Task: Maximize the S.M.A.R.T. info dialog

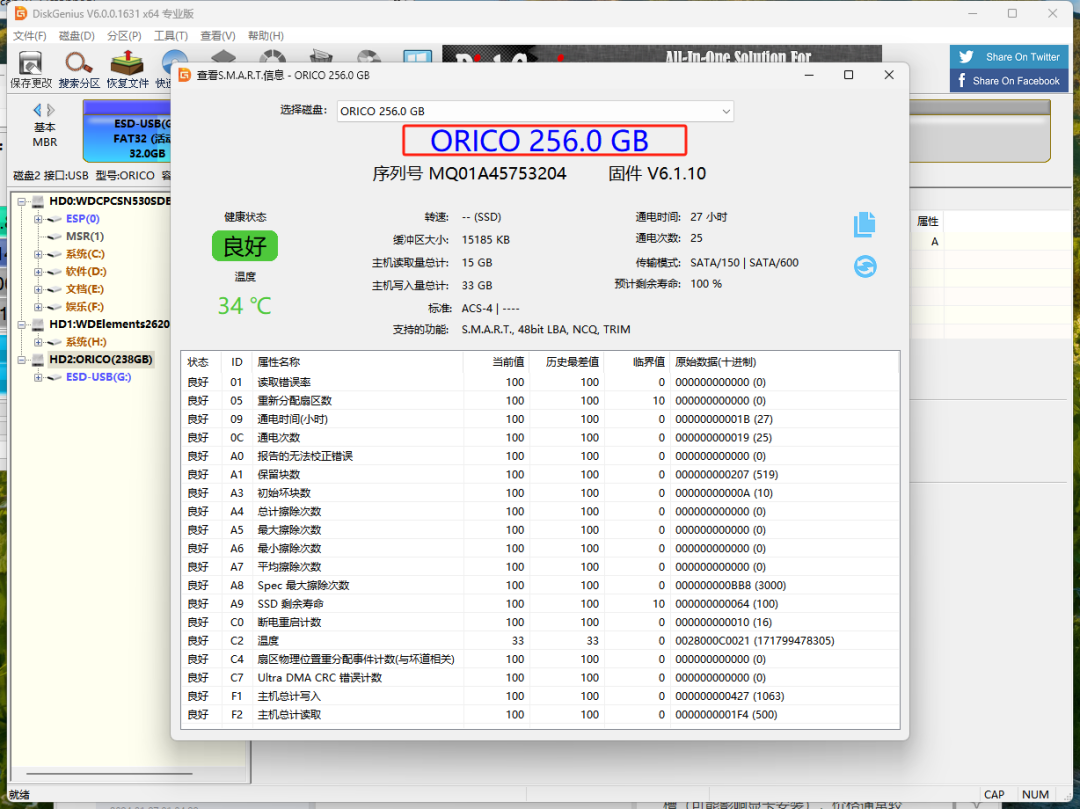Action: tap(849, 75)
